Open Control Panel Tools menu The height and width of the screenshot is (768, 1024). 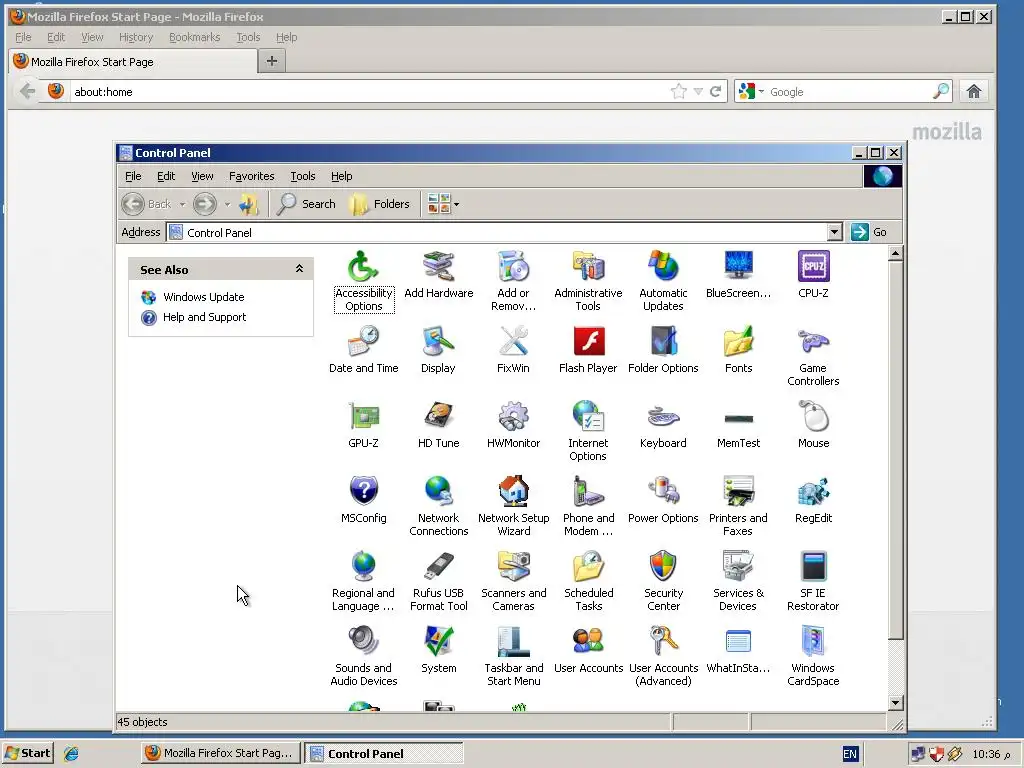[302, 176]
